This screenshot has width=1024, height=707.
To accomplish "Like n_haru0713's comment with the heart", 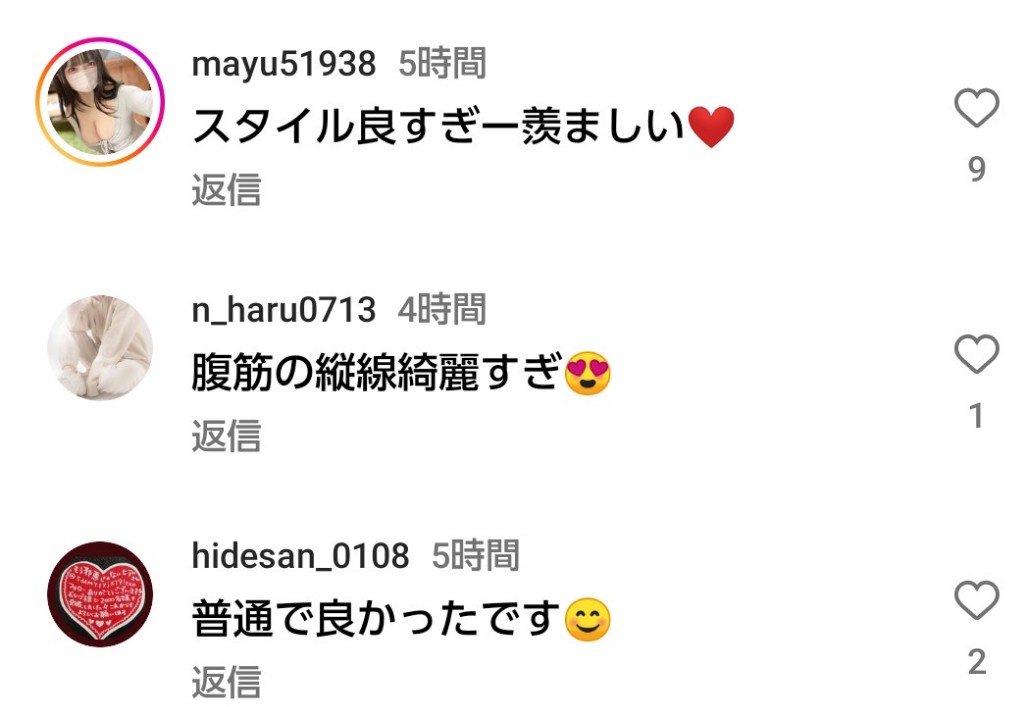I will coord(976,354).
